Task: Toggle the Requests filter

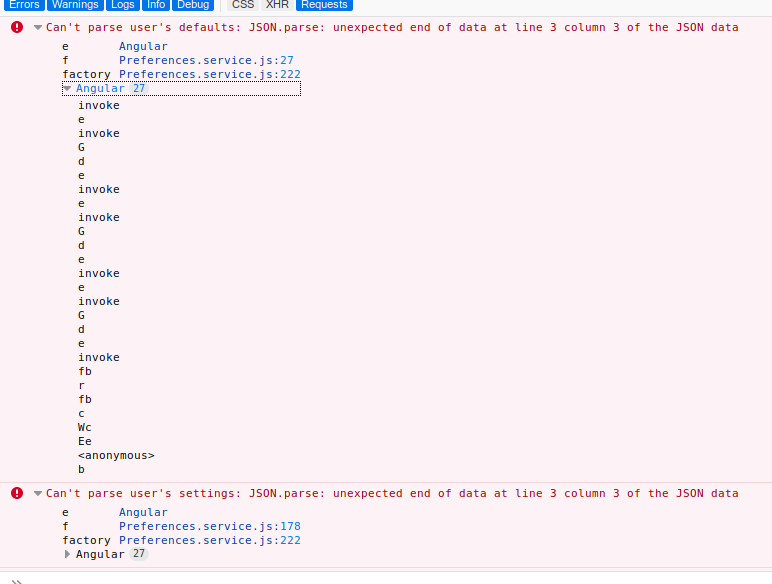Action: coord(324,5)
